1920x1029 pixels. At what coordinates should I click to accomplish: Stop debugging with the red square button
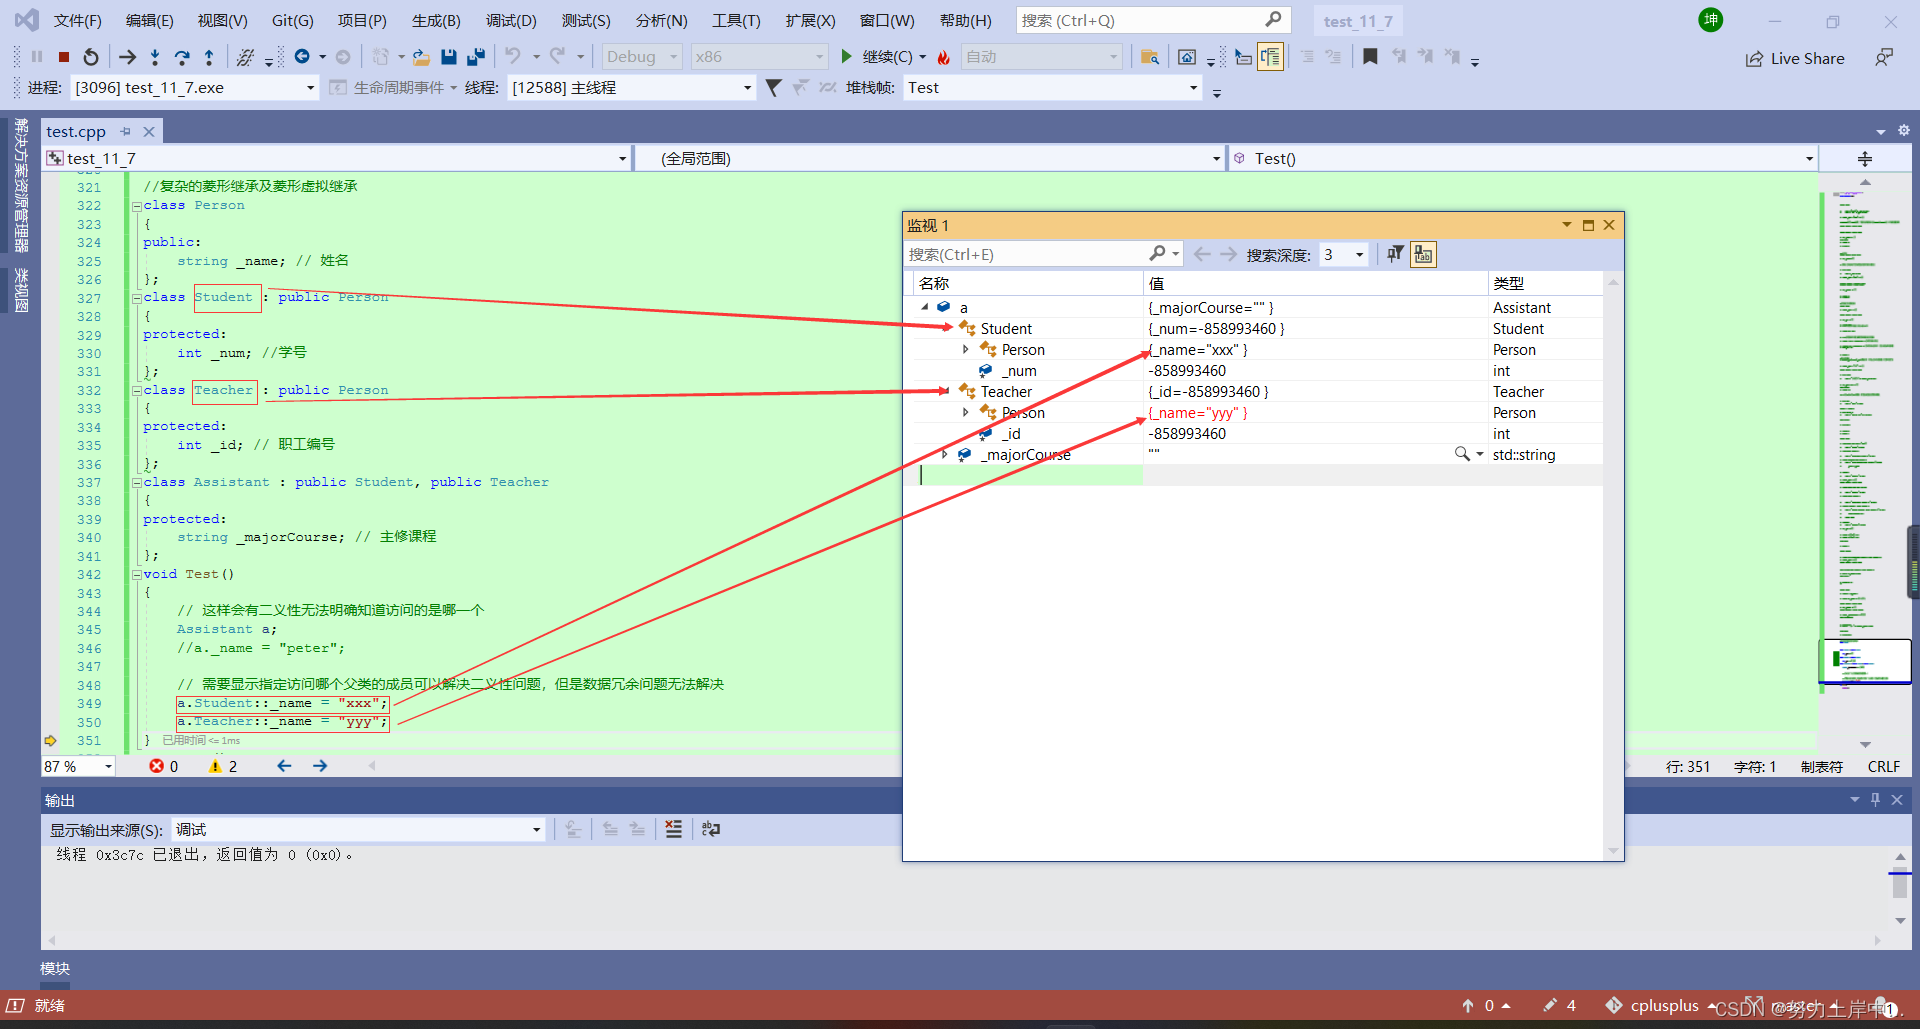click(64, 57)
